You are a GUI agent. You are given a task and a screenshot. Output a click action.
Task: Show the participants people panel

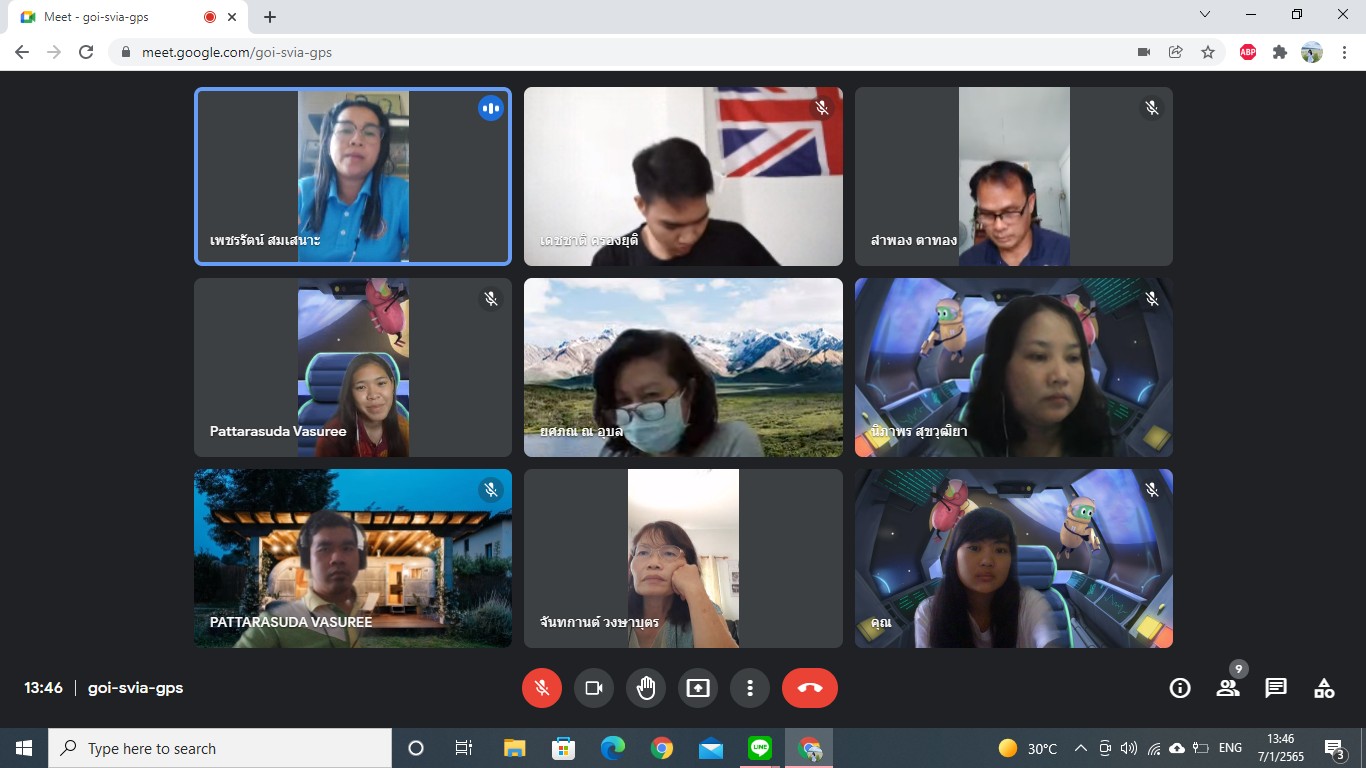[1228, 688]
